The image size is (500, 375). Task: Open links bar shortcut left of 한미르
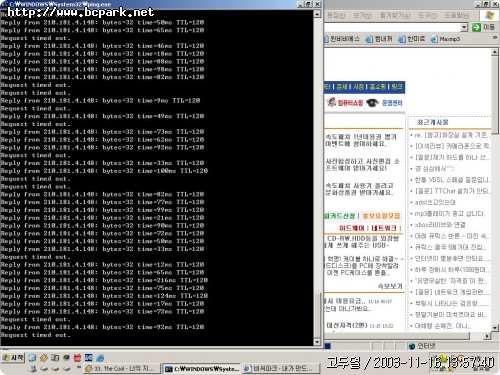[379, 39]
